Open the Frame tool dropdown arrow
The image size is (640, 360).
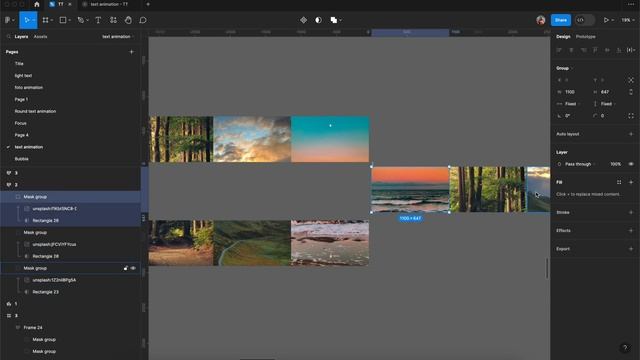pyautogui.click(x=51, y=20)
